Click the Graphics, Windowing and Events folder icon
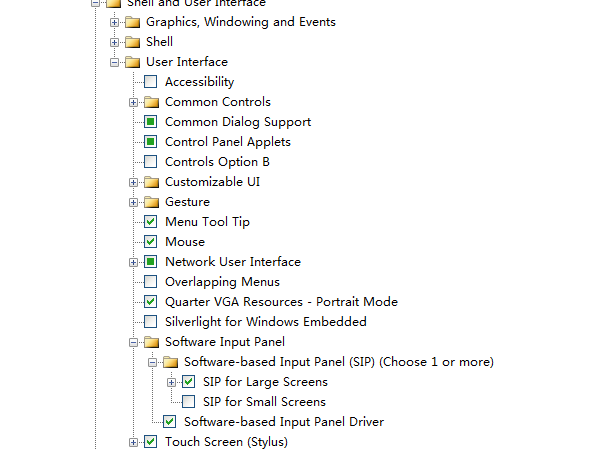This screenshot has height=450, width=600. 132,22
